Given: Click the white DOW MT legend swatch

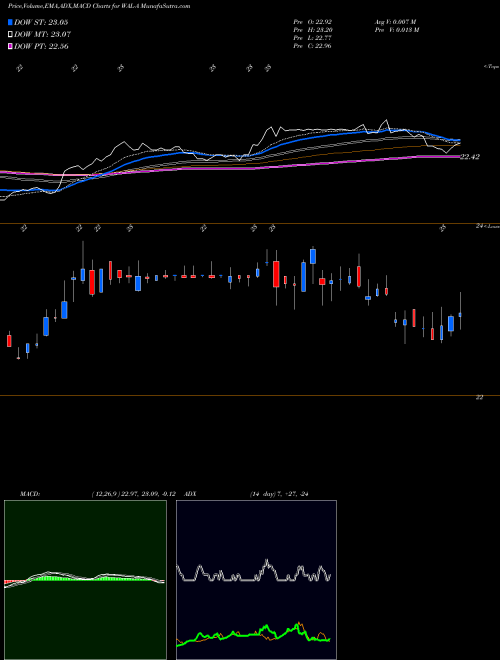Looking at the screenshot, I should [x=10, y=35].
